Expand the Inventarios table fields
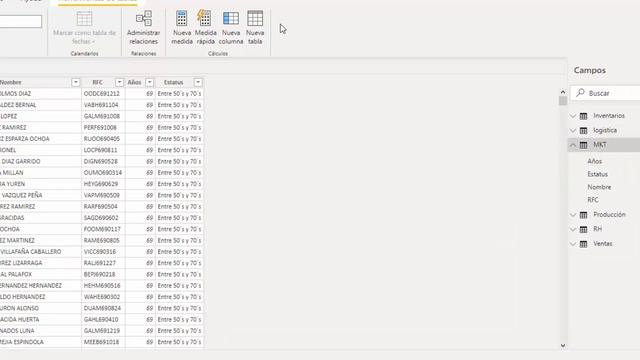Screen dimensions: 640x360 click(x=573, y=116)
